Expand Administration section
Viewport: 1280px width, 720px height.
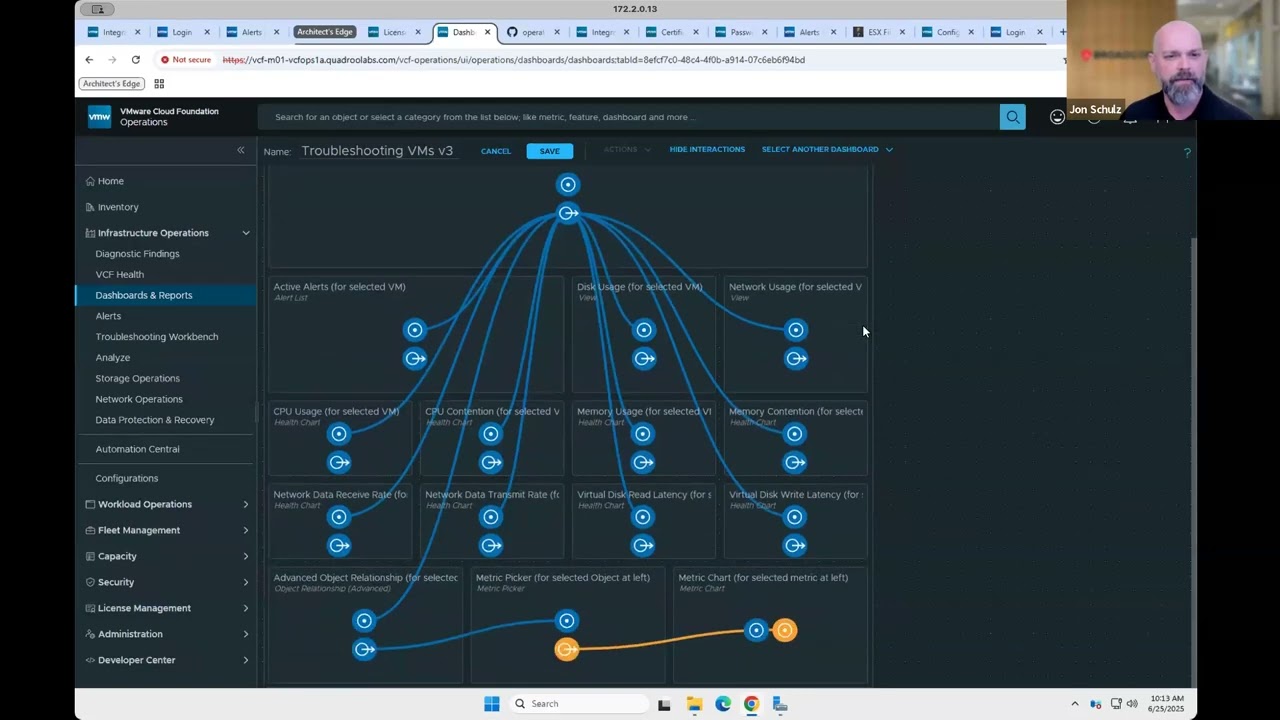pyautogui.click(x=245, y=634)
